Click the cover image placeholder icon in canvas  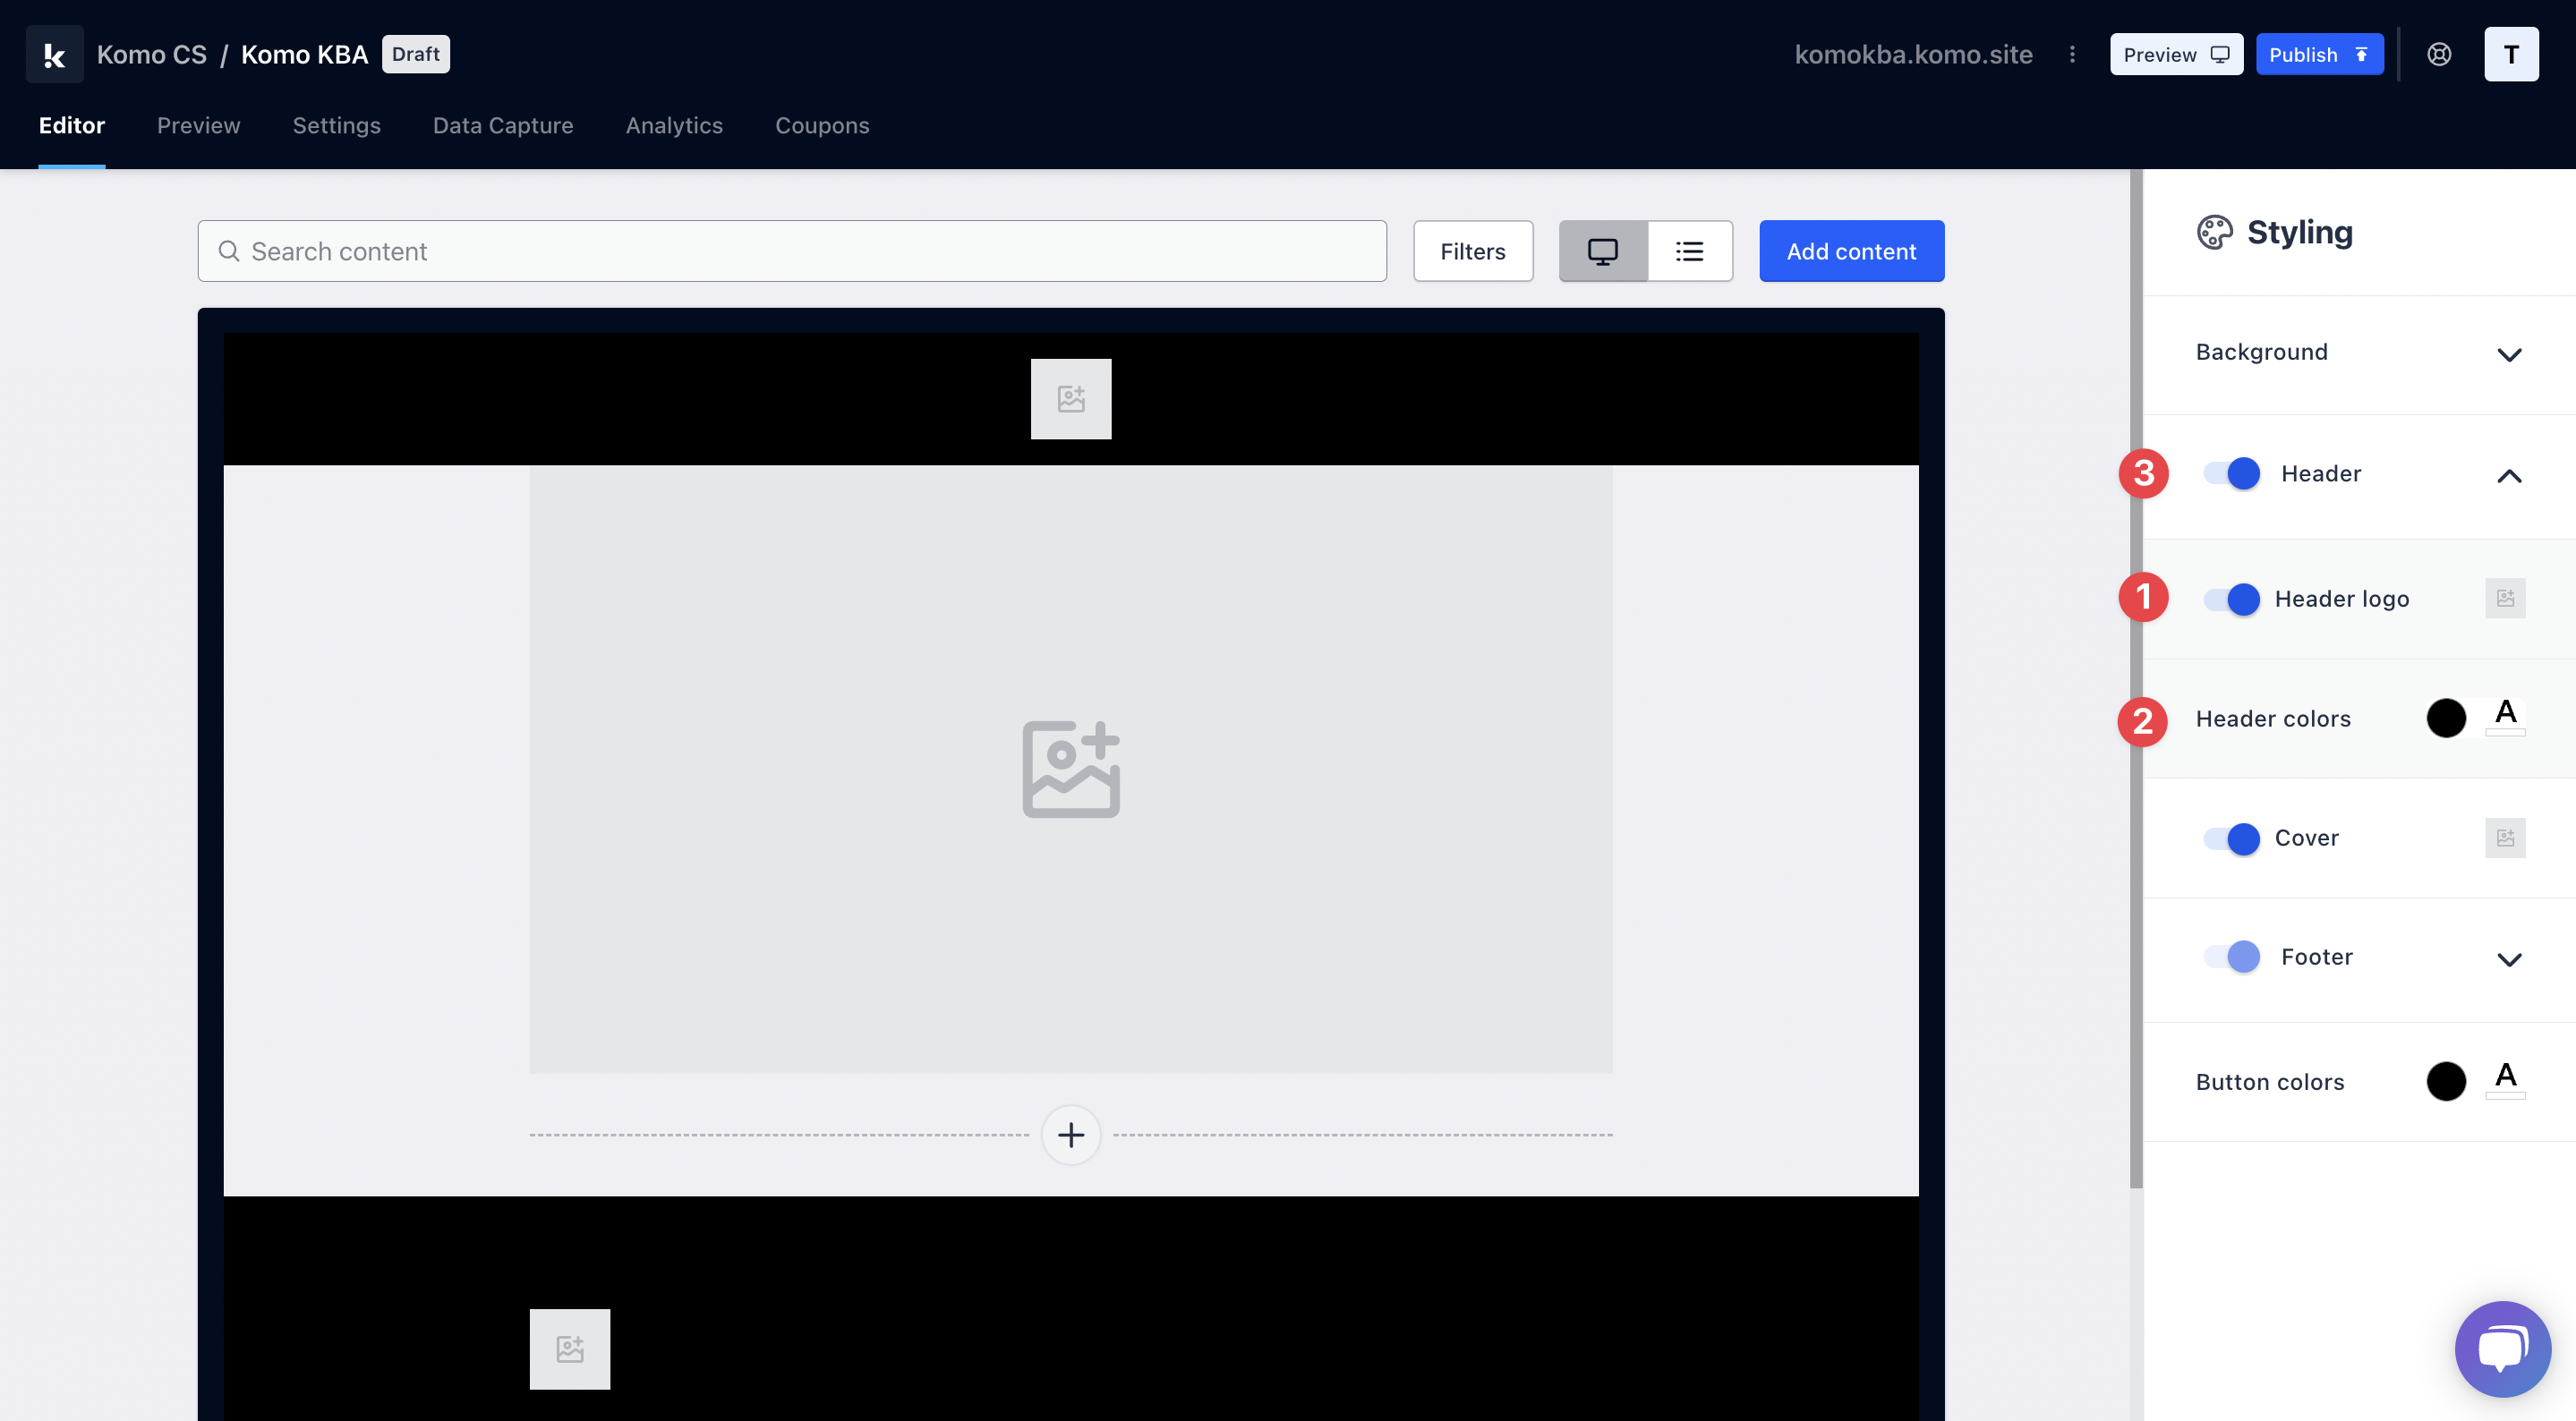click(1070, 769)
